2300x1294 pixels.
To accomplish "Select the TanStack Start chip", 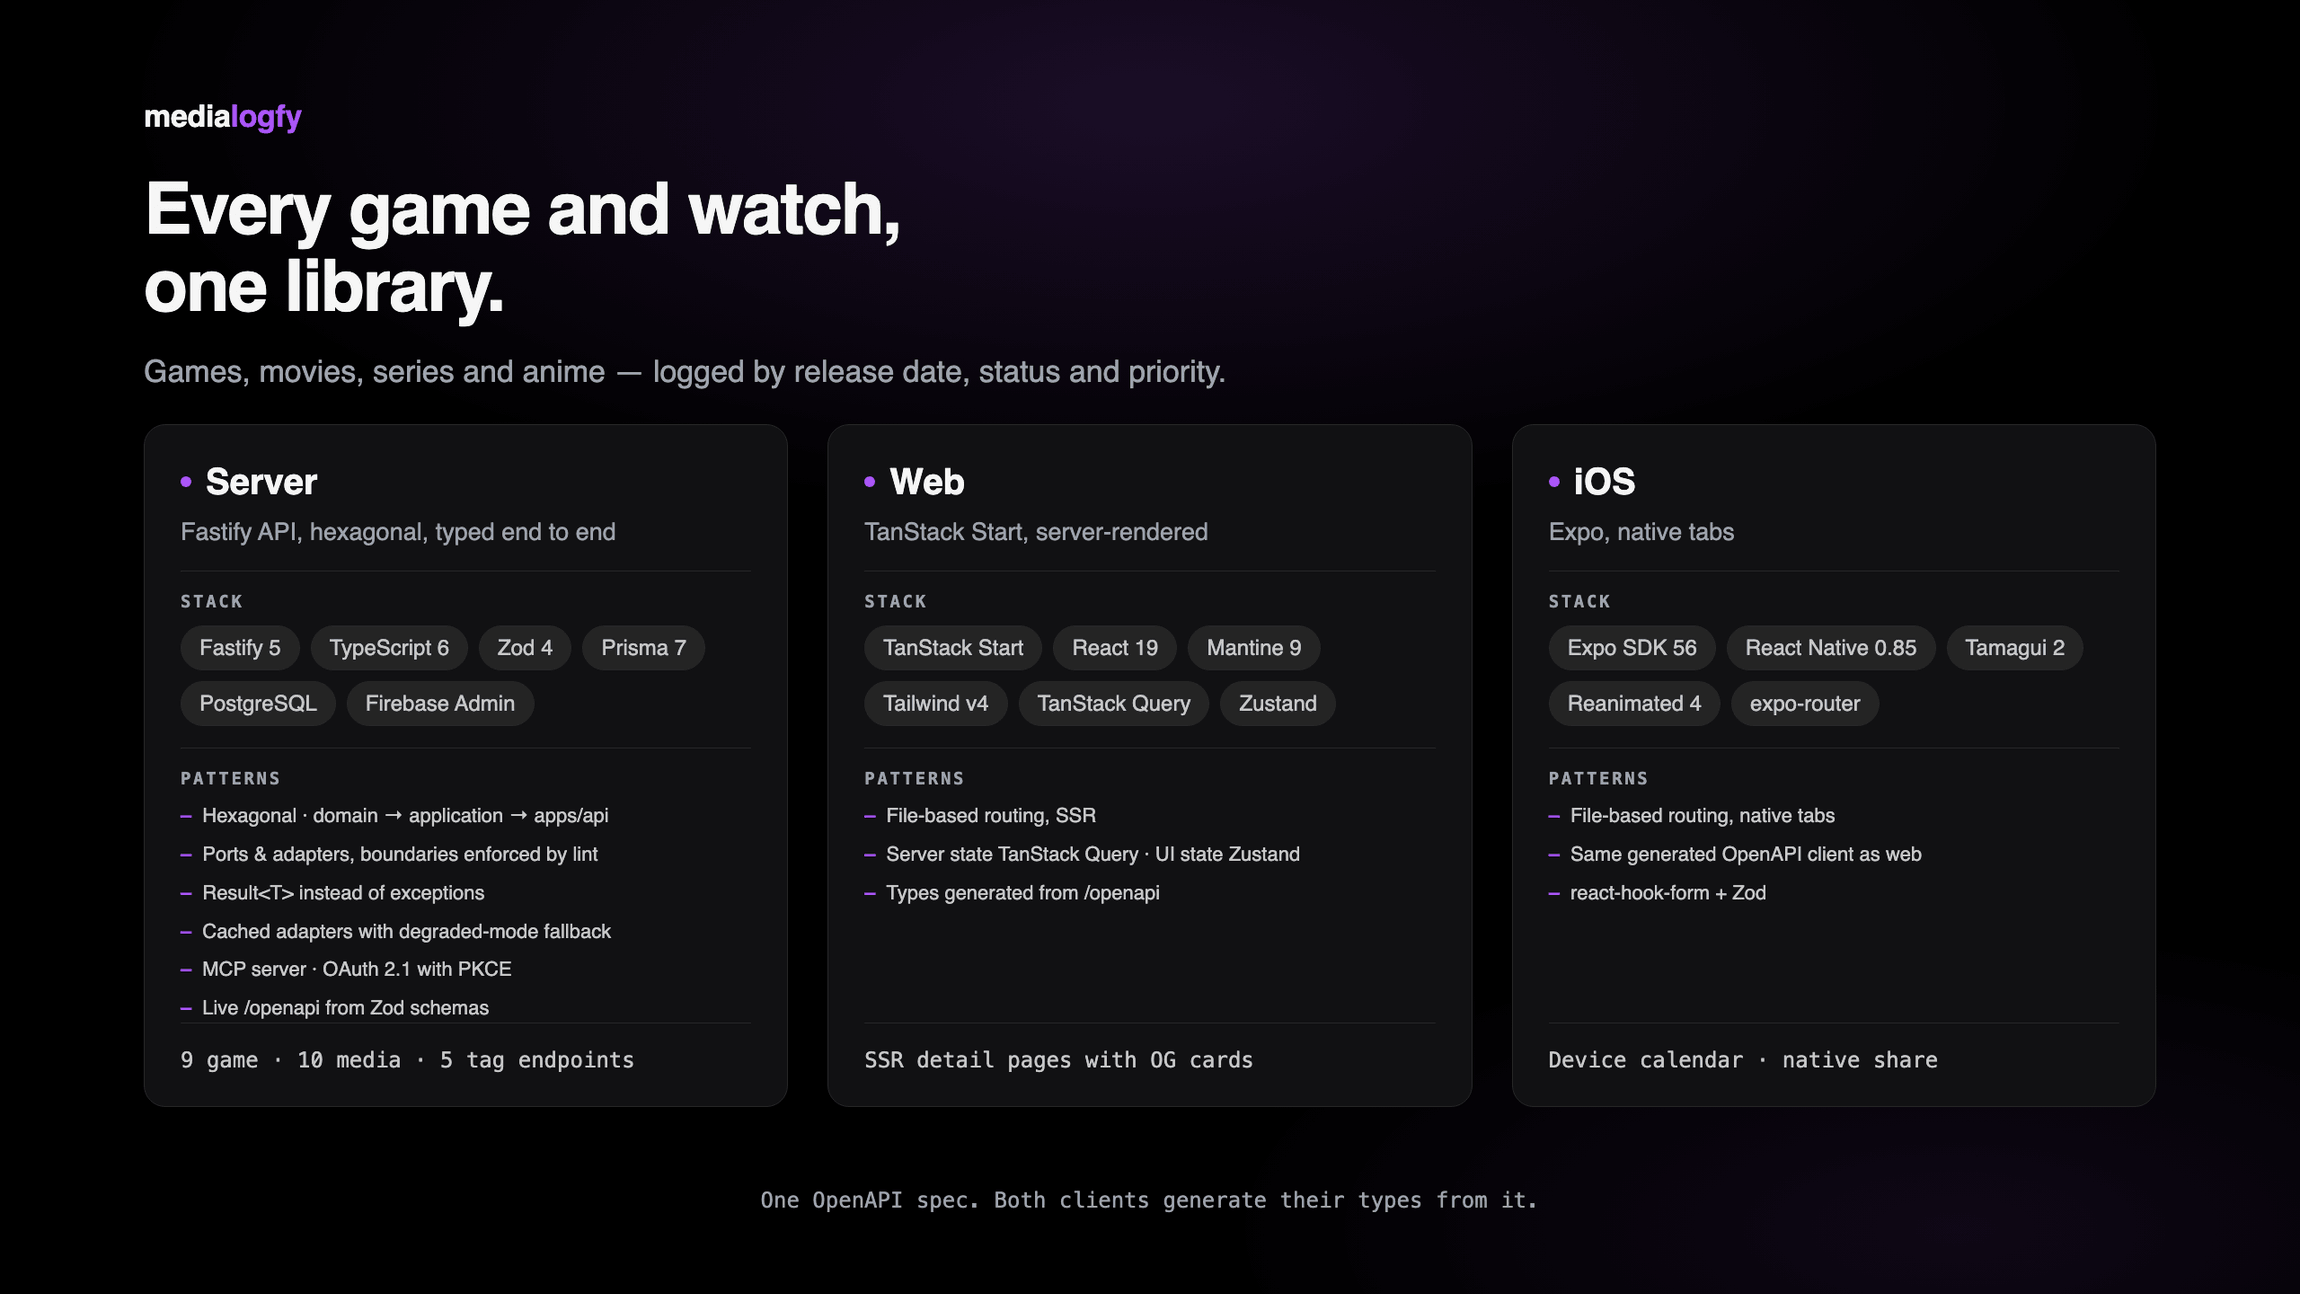I will (x=953, y=648).
